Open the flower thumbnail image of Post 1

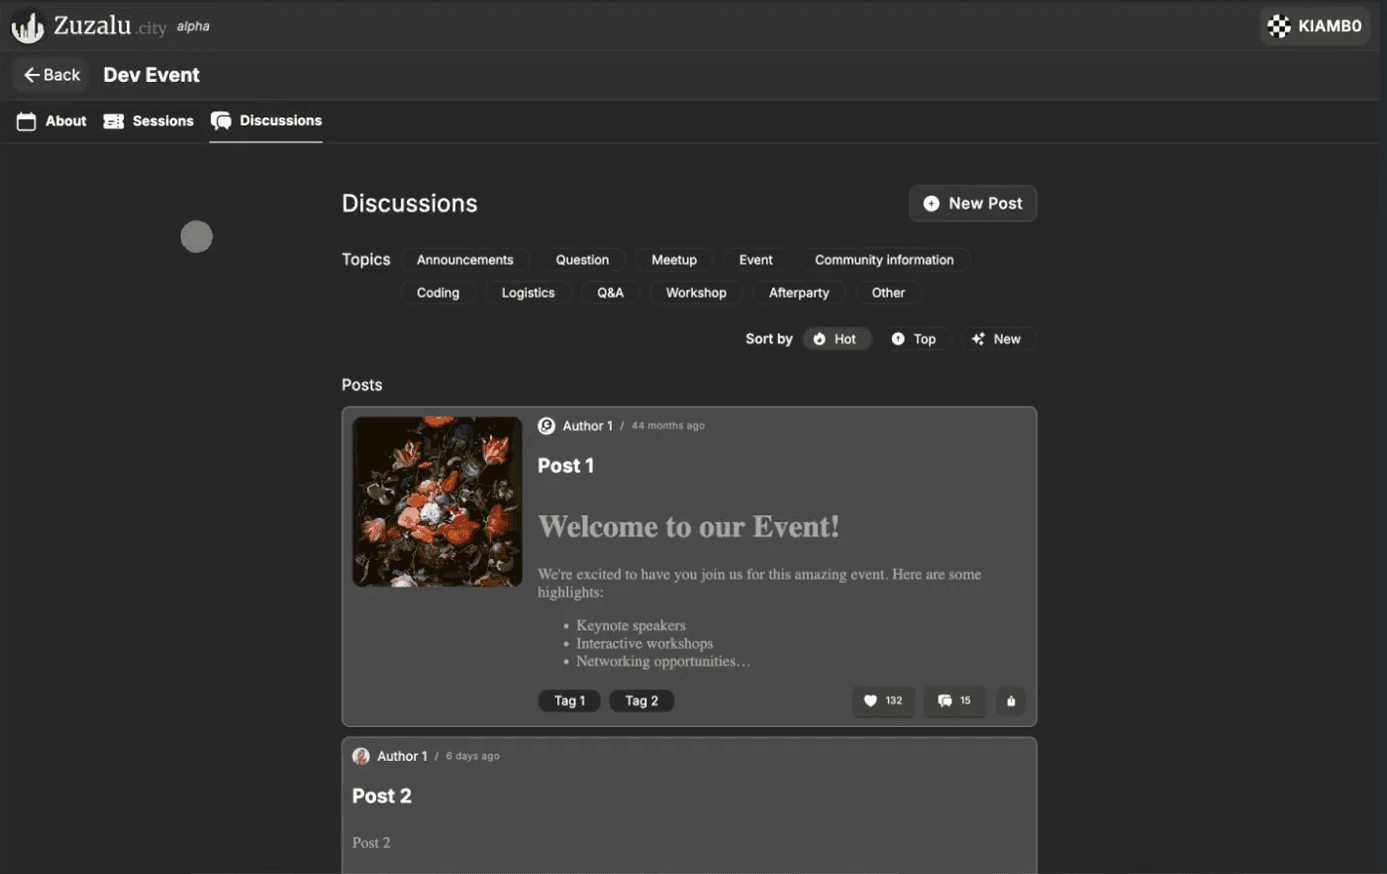pyautogui.click(x=437, y=501)
